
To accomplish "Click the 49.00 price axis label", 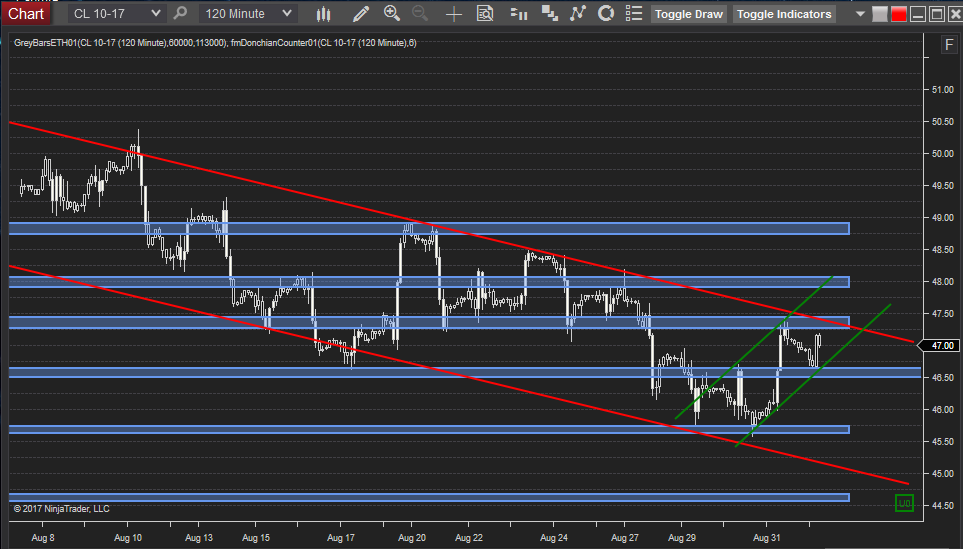I will click(942, 217).
